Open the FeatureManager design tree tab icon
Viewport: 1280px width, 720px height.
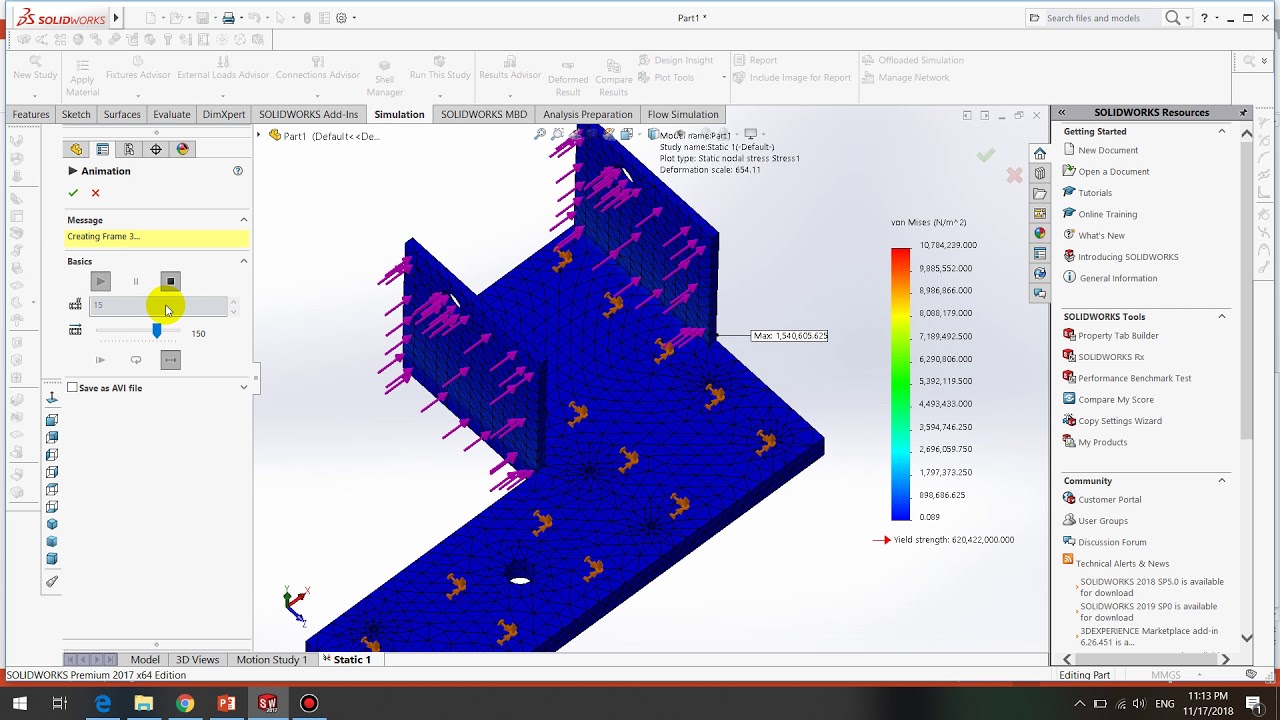[76, 149]
